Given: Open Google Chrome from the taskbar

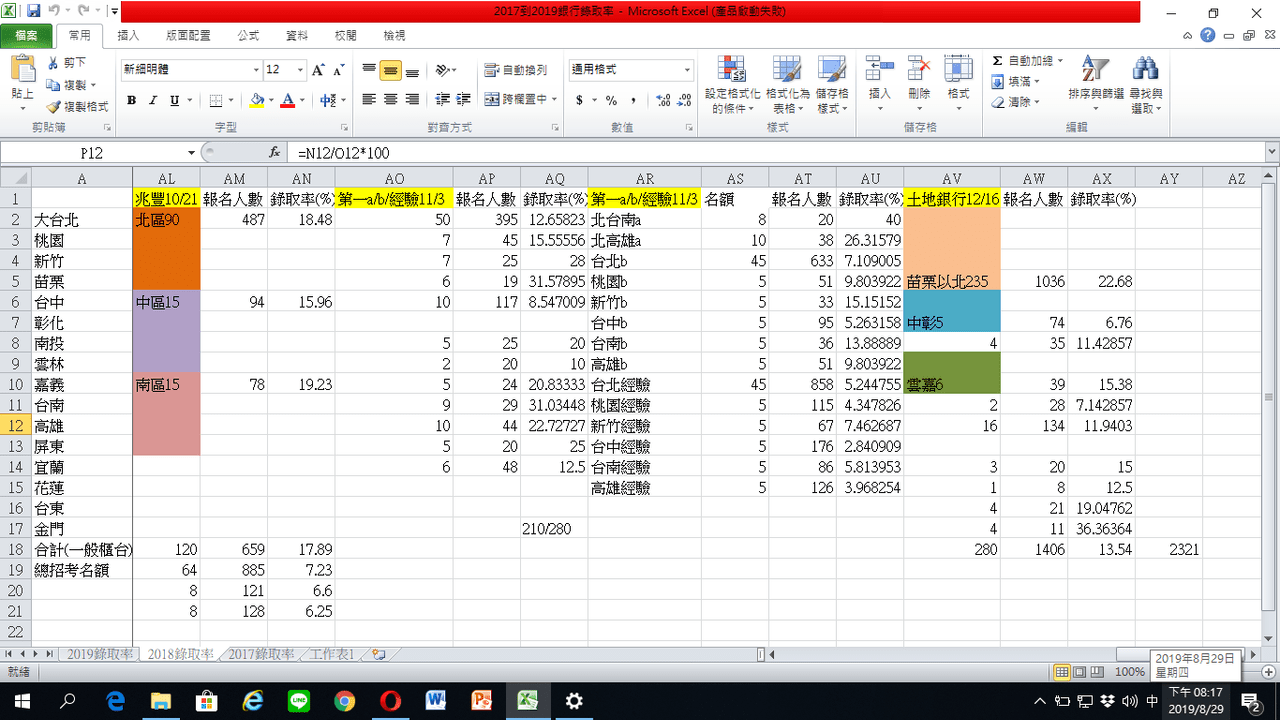Looking at the screenshot, I should [x=345, y=700].
